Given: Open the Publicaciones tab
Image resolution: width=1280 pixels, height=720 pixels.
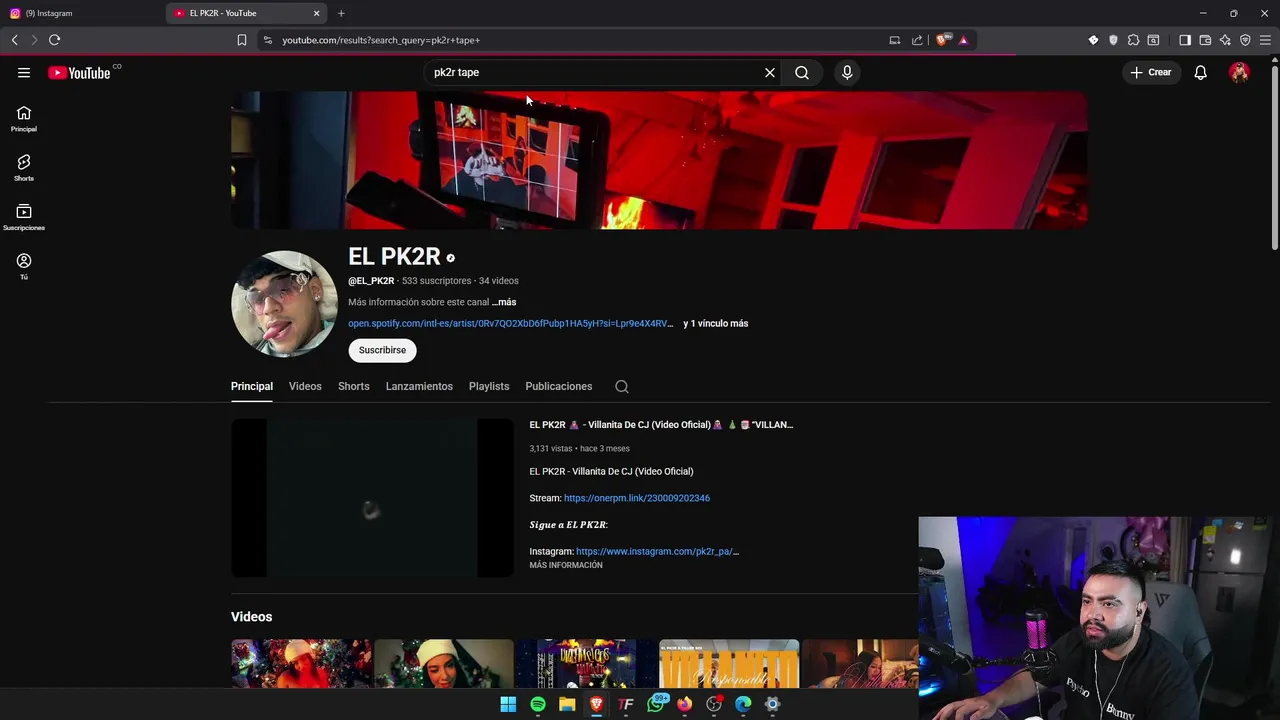Looking at the screenshot, I should pyautogui.click(x=559, y=386).
